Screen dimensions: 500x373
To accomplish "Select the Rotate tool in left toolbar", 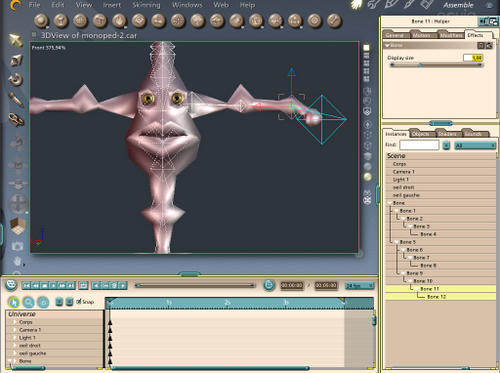I will pos(15,79).
